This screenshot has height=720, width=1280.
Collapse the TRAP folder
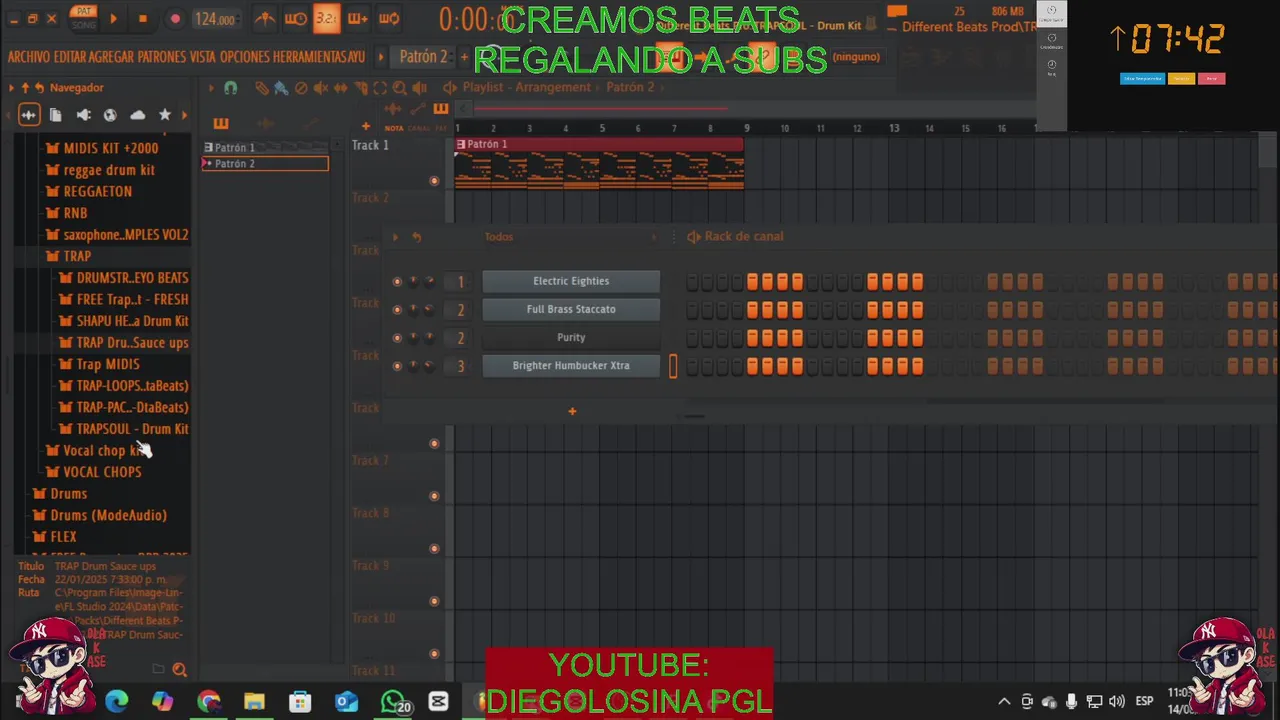tap(68, 256)
